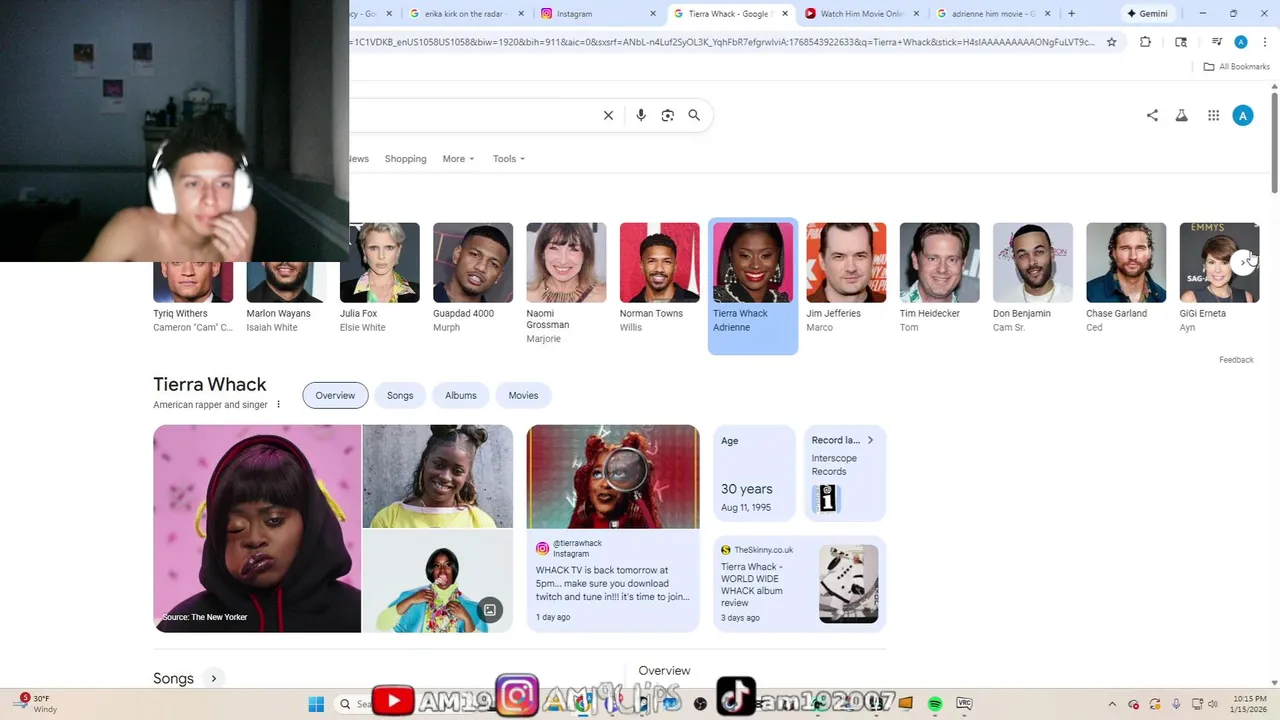This screenshot has height=720, width=1280.
Task: Open the Chrome three-dot menu
Action: [x=1265, y=42]
